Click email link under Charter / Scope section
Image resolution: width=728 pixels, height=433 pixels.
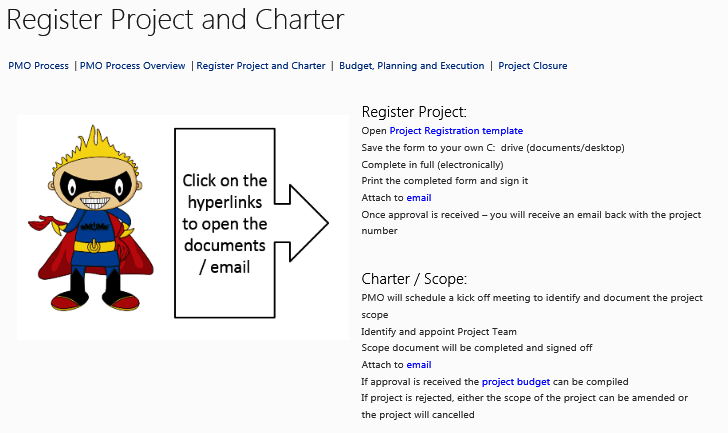point(419,365)
